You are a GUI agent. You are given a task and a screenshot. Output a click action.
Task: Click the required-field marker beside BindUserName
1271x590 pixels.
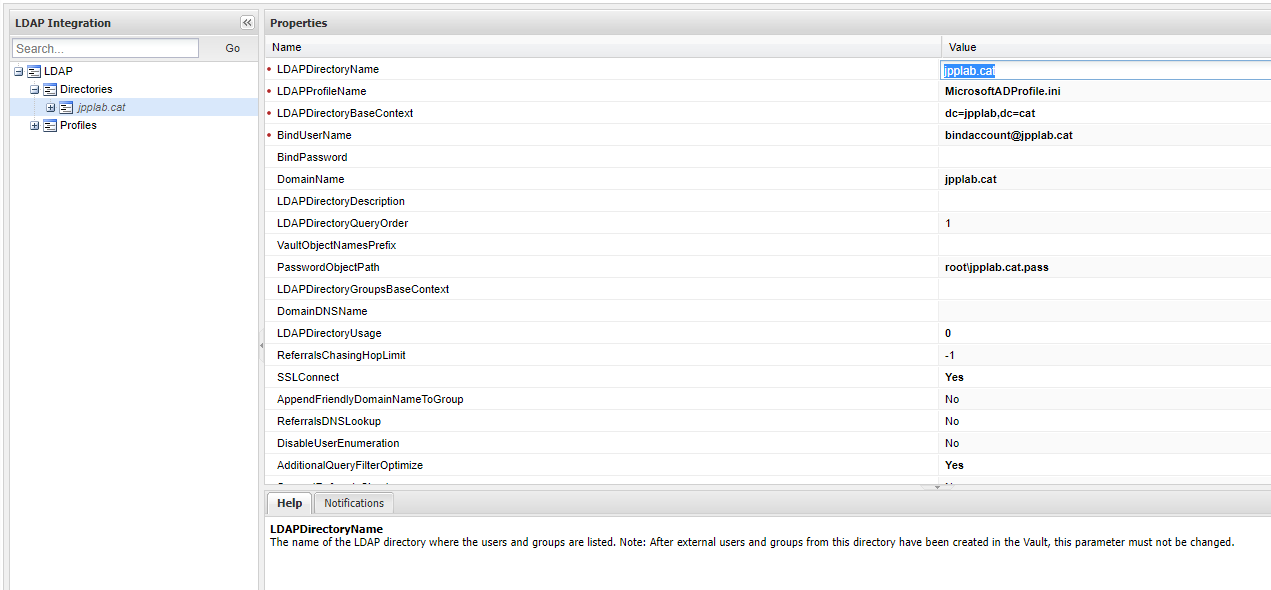[270, 135]
